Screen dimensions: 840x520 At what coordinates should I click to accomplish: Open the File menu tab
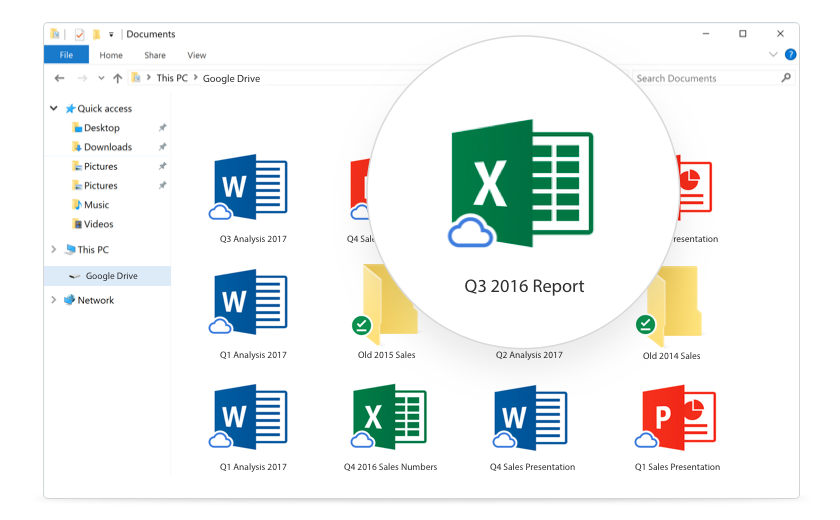(66, 55)
